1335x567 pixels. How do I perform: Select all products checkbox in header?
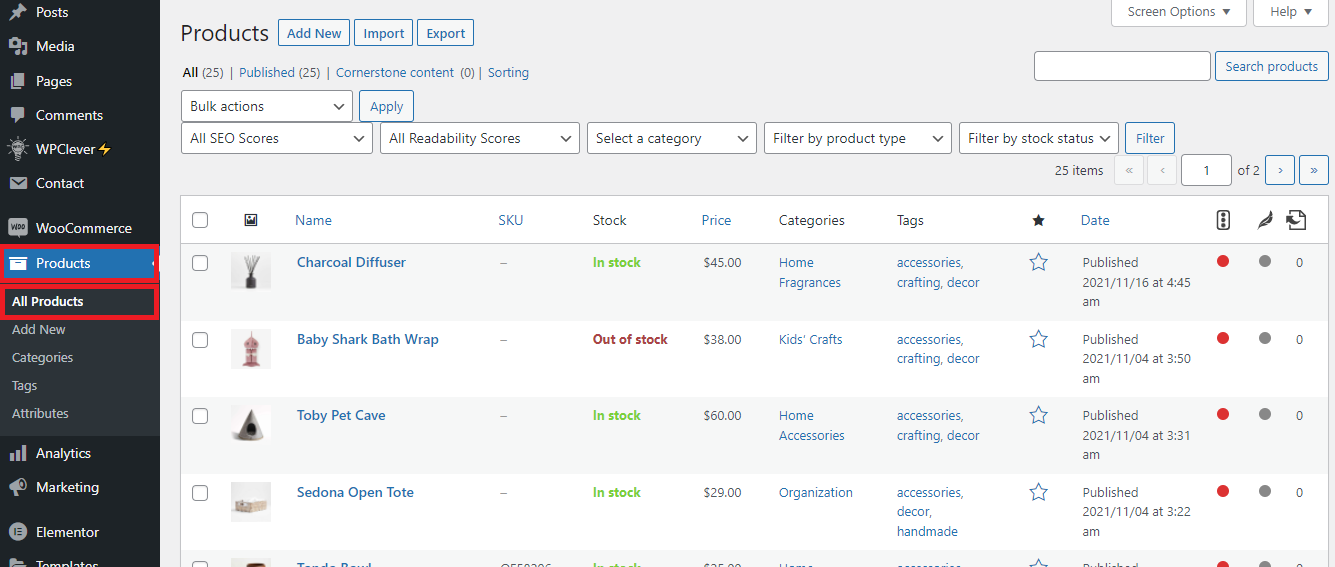pos(200,220)
